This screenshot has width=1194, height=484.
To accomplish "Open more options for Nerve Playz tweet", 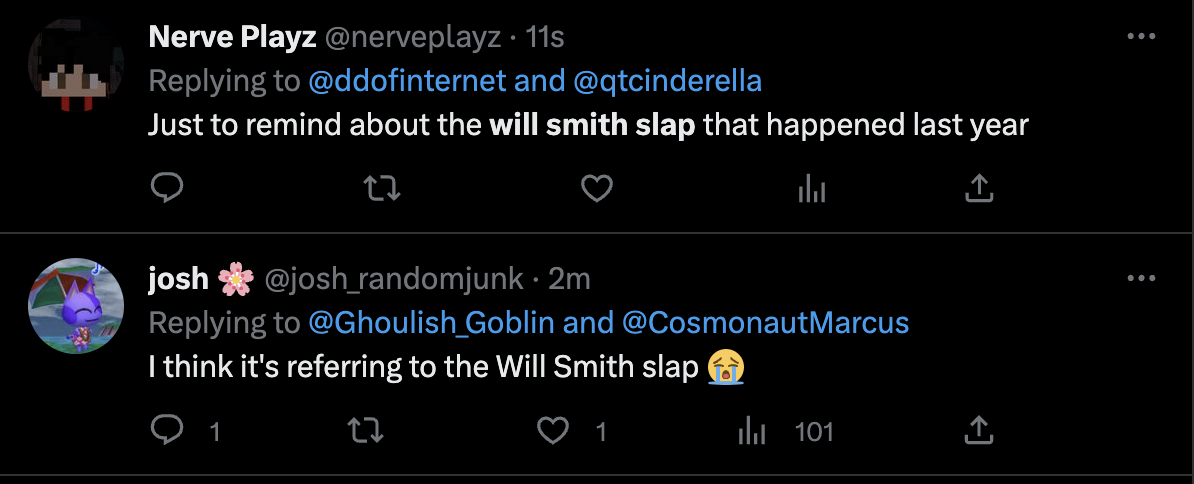I will tap(1141, 37).
